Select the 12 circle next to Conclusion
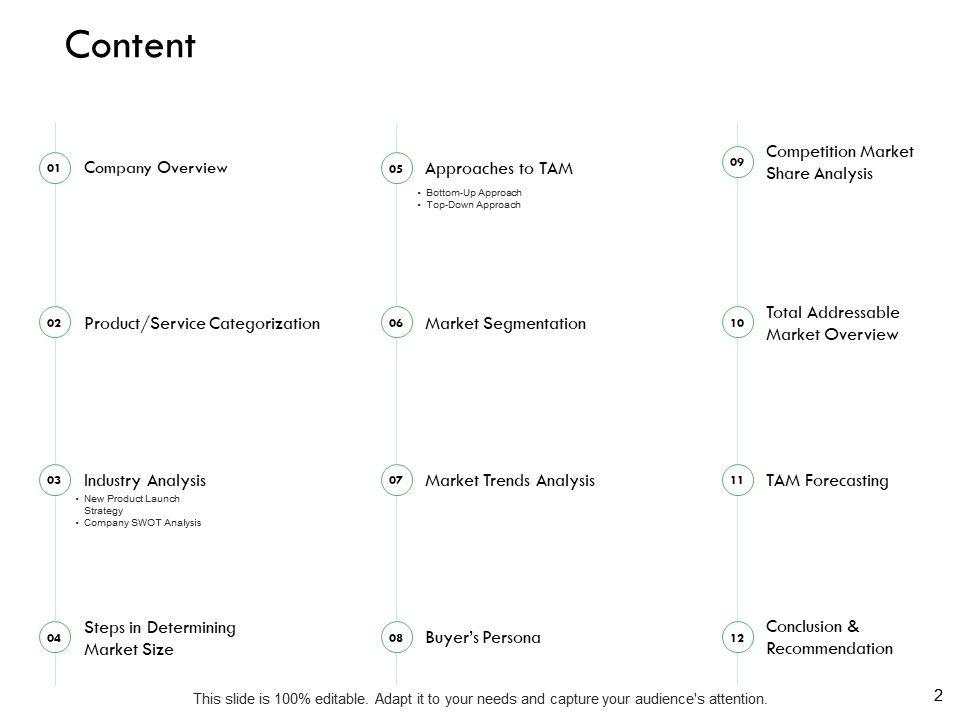 point(737,637)
